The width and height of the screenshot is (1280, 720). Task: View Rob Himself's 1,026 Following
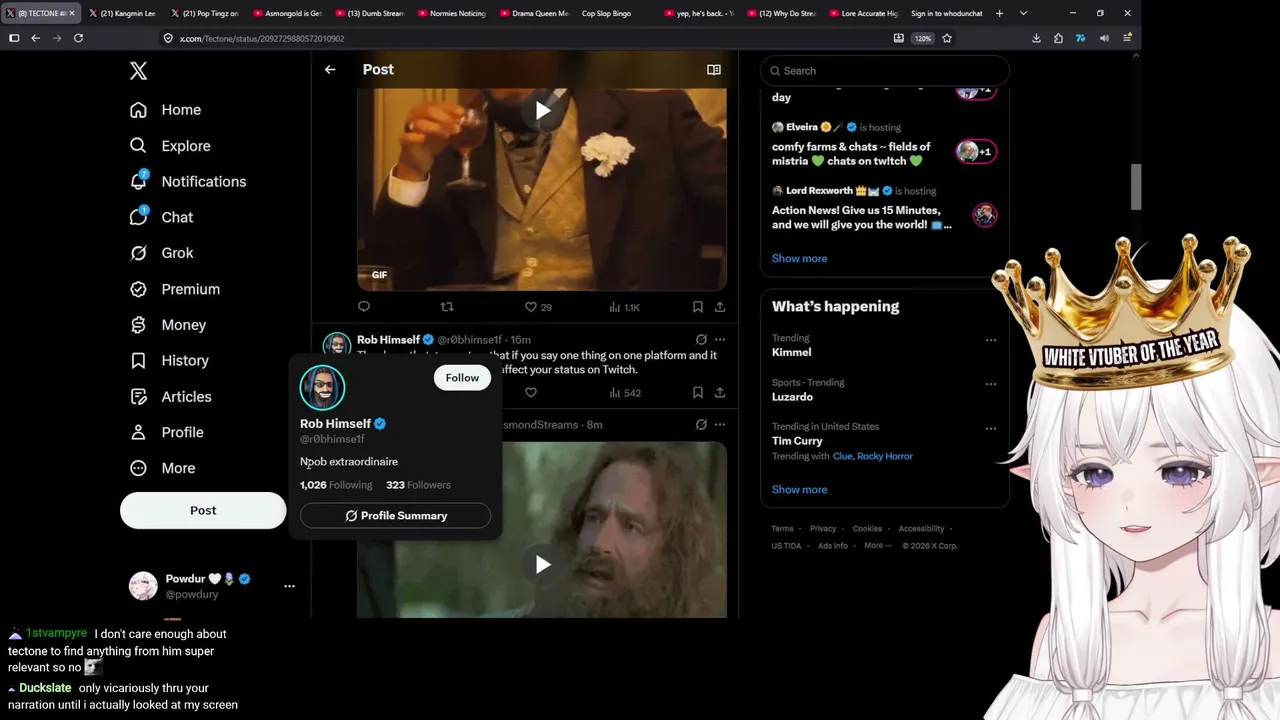point(336,485)
